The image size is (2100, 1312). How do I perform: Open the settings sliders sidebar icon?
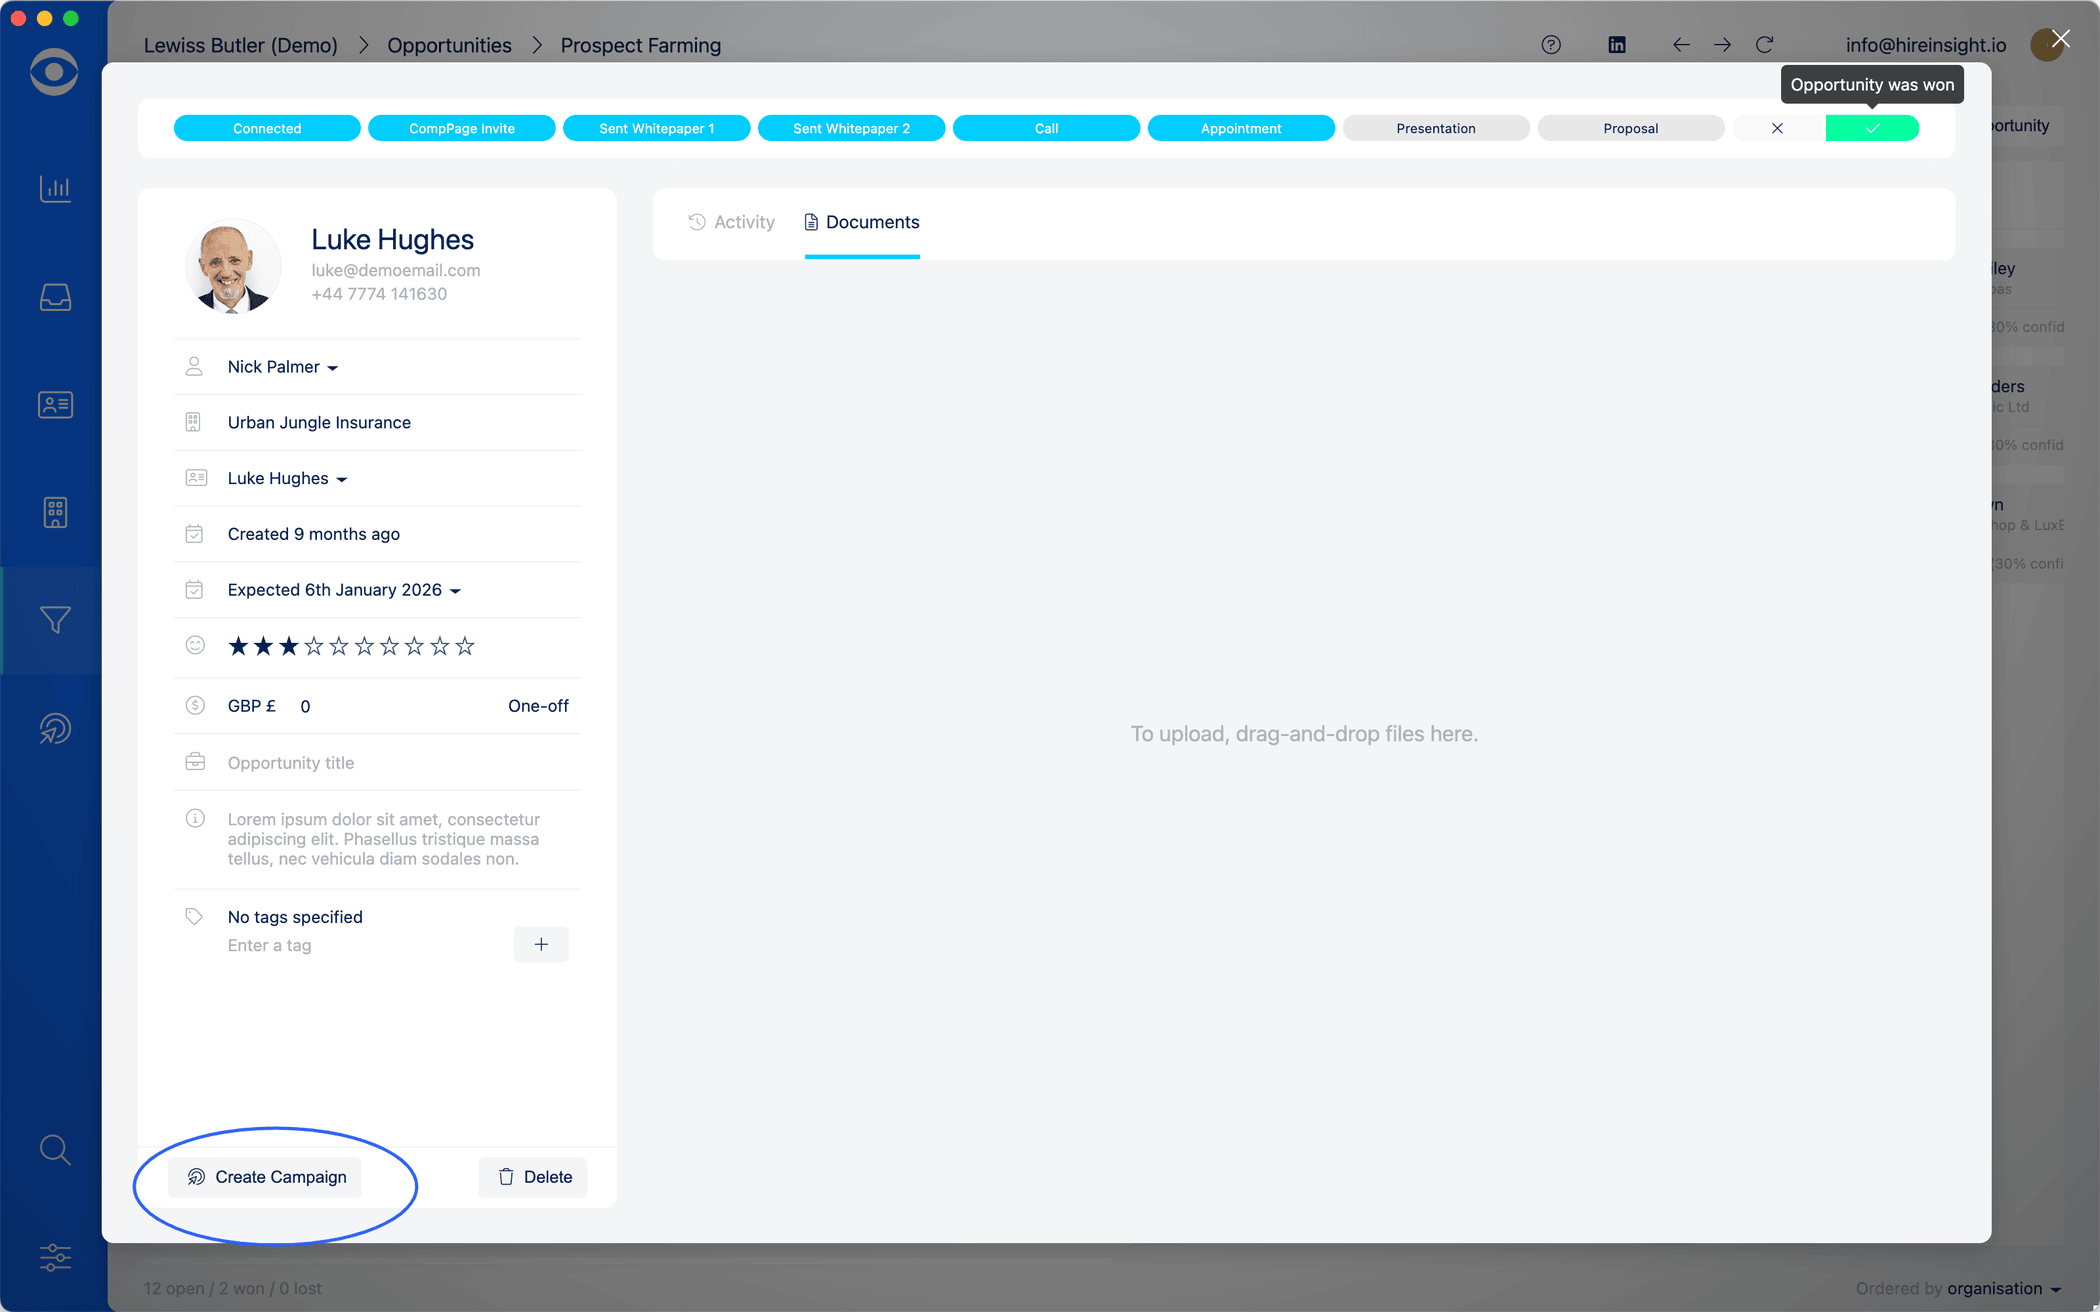55,1257
